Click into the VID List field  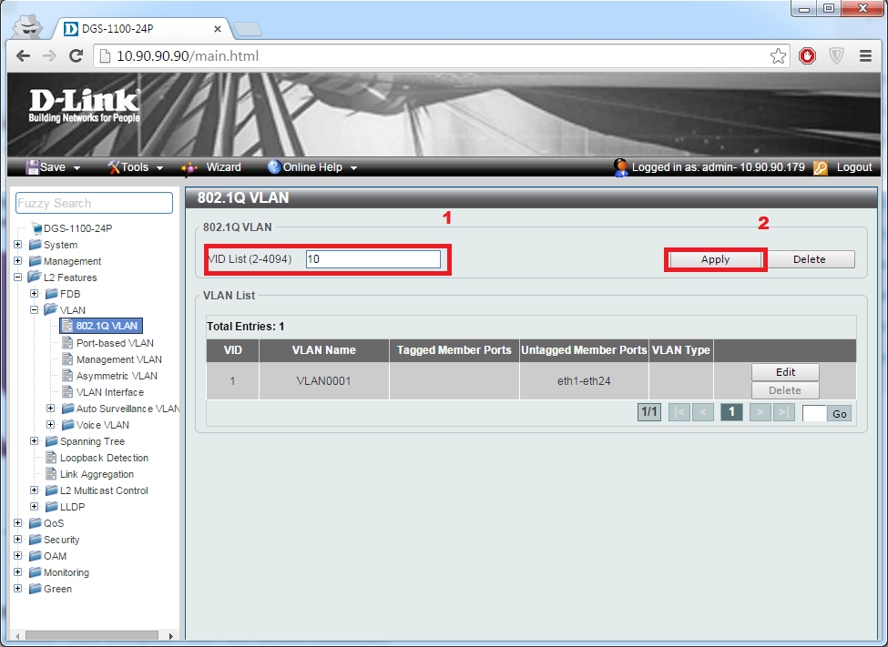(373, 260)
